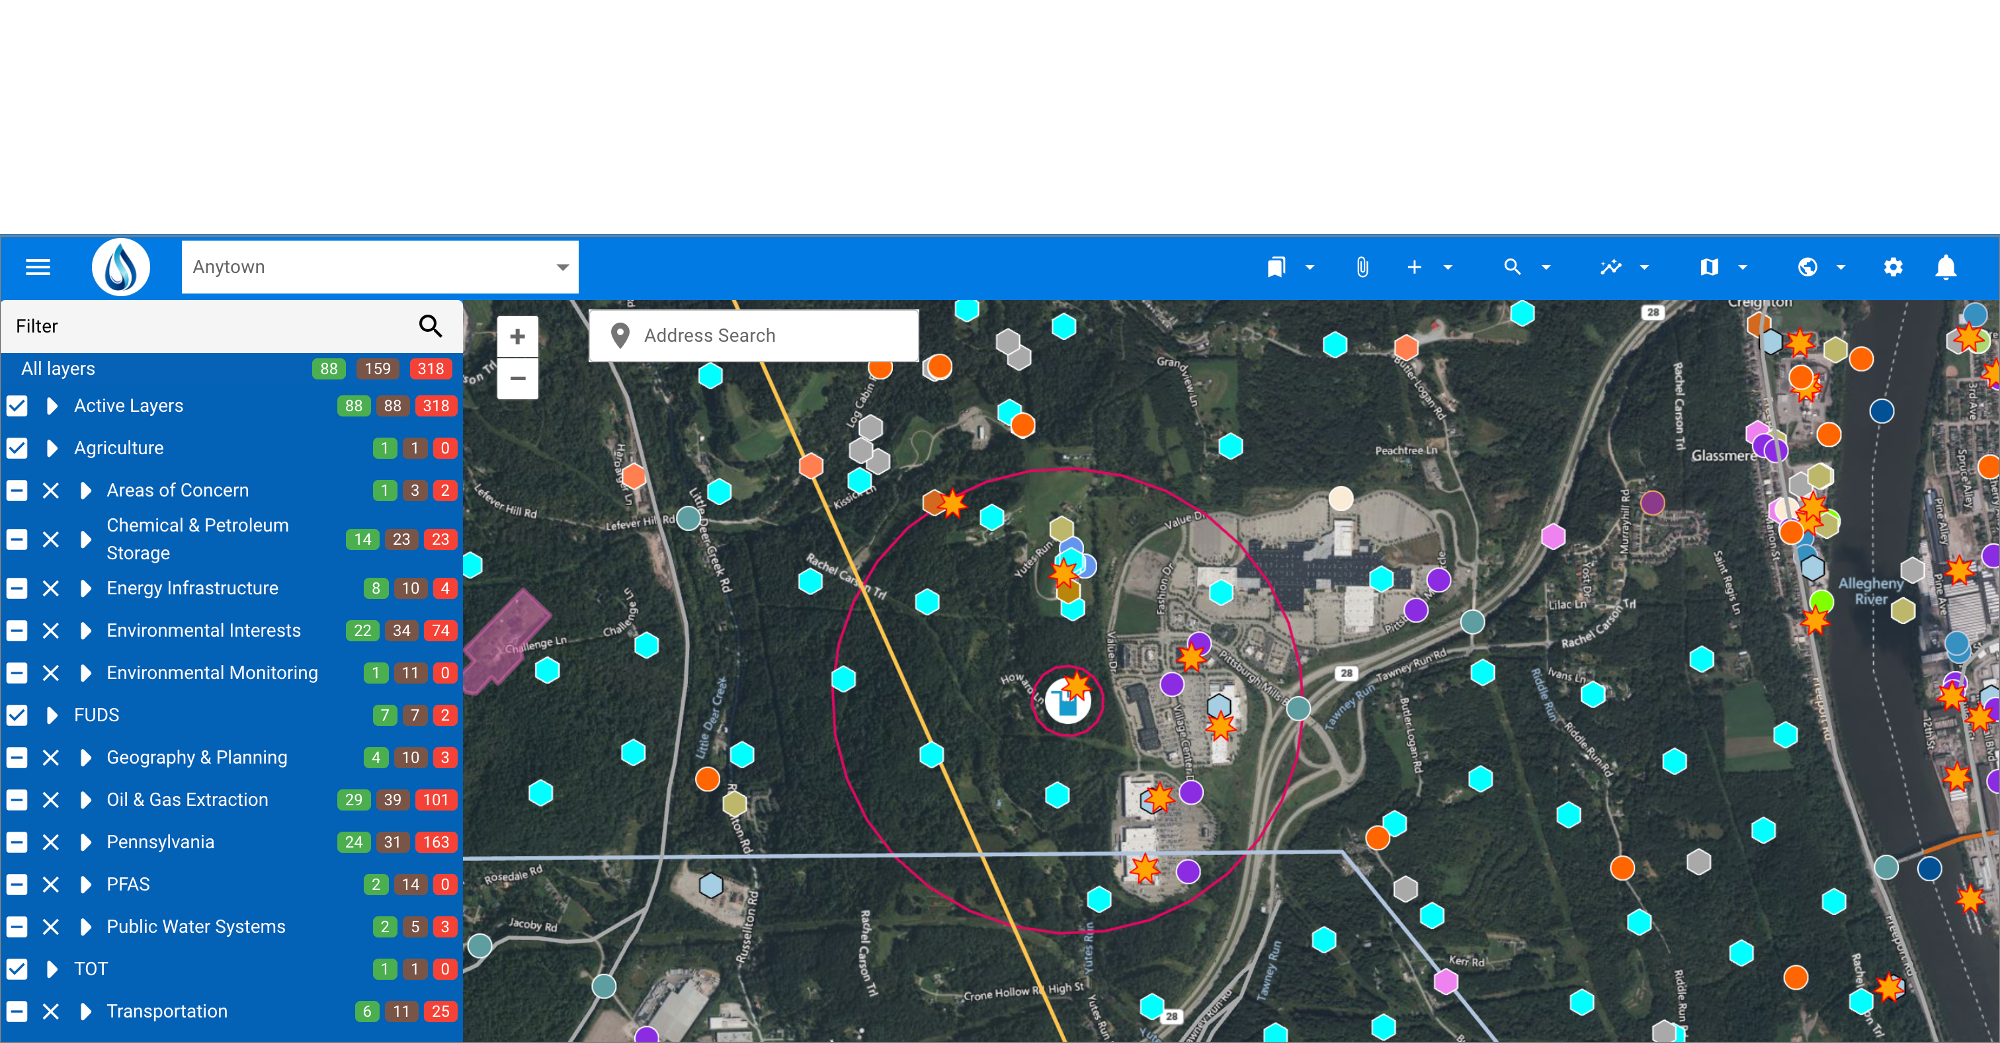Screen dimensions: 2000x1043
Task: Focus the Filter layers input field
Action: [210, 326]
